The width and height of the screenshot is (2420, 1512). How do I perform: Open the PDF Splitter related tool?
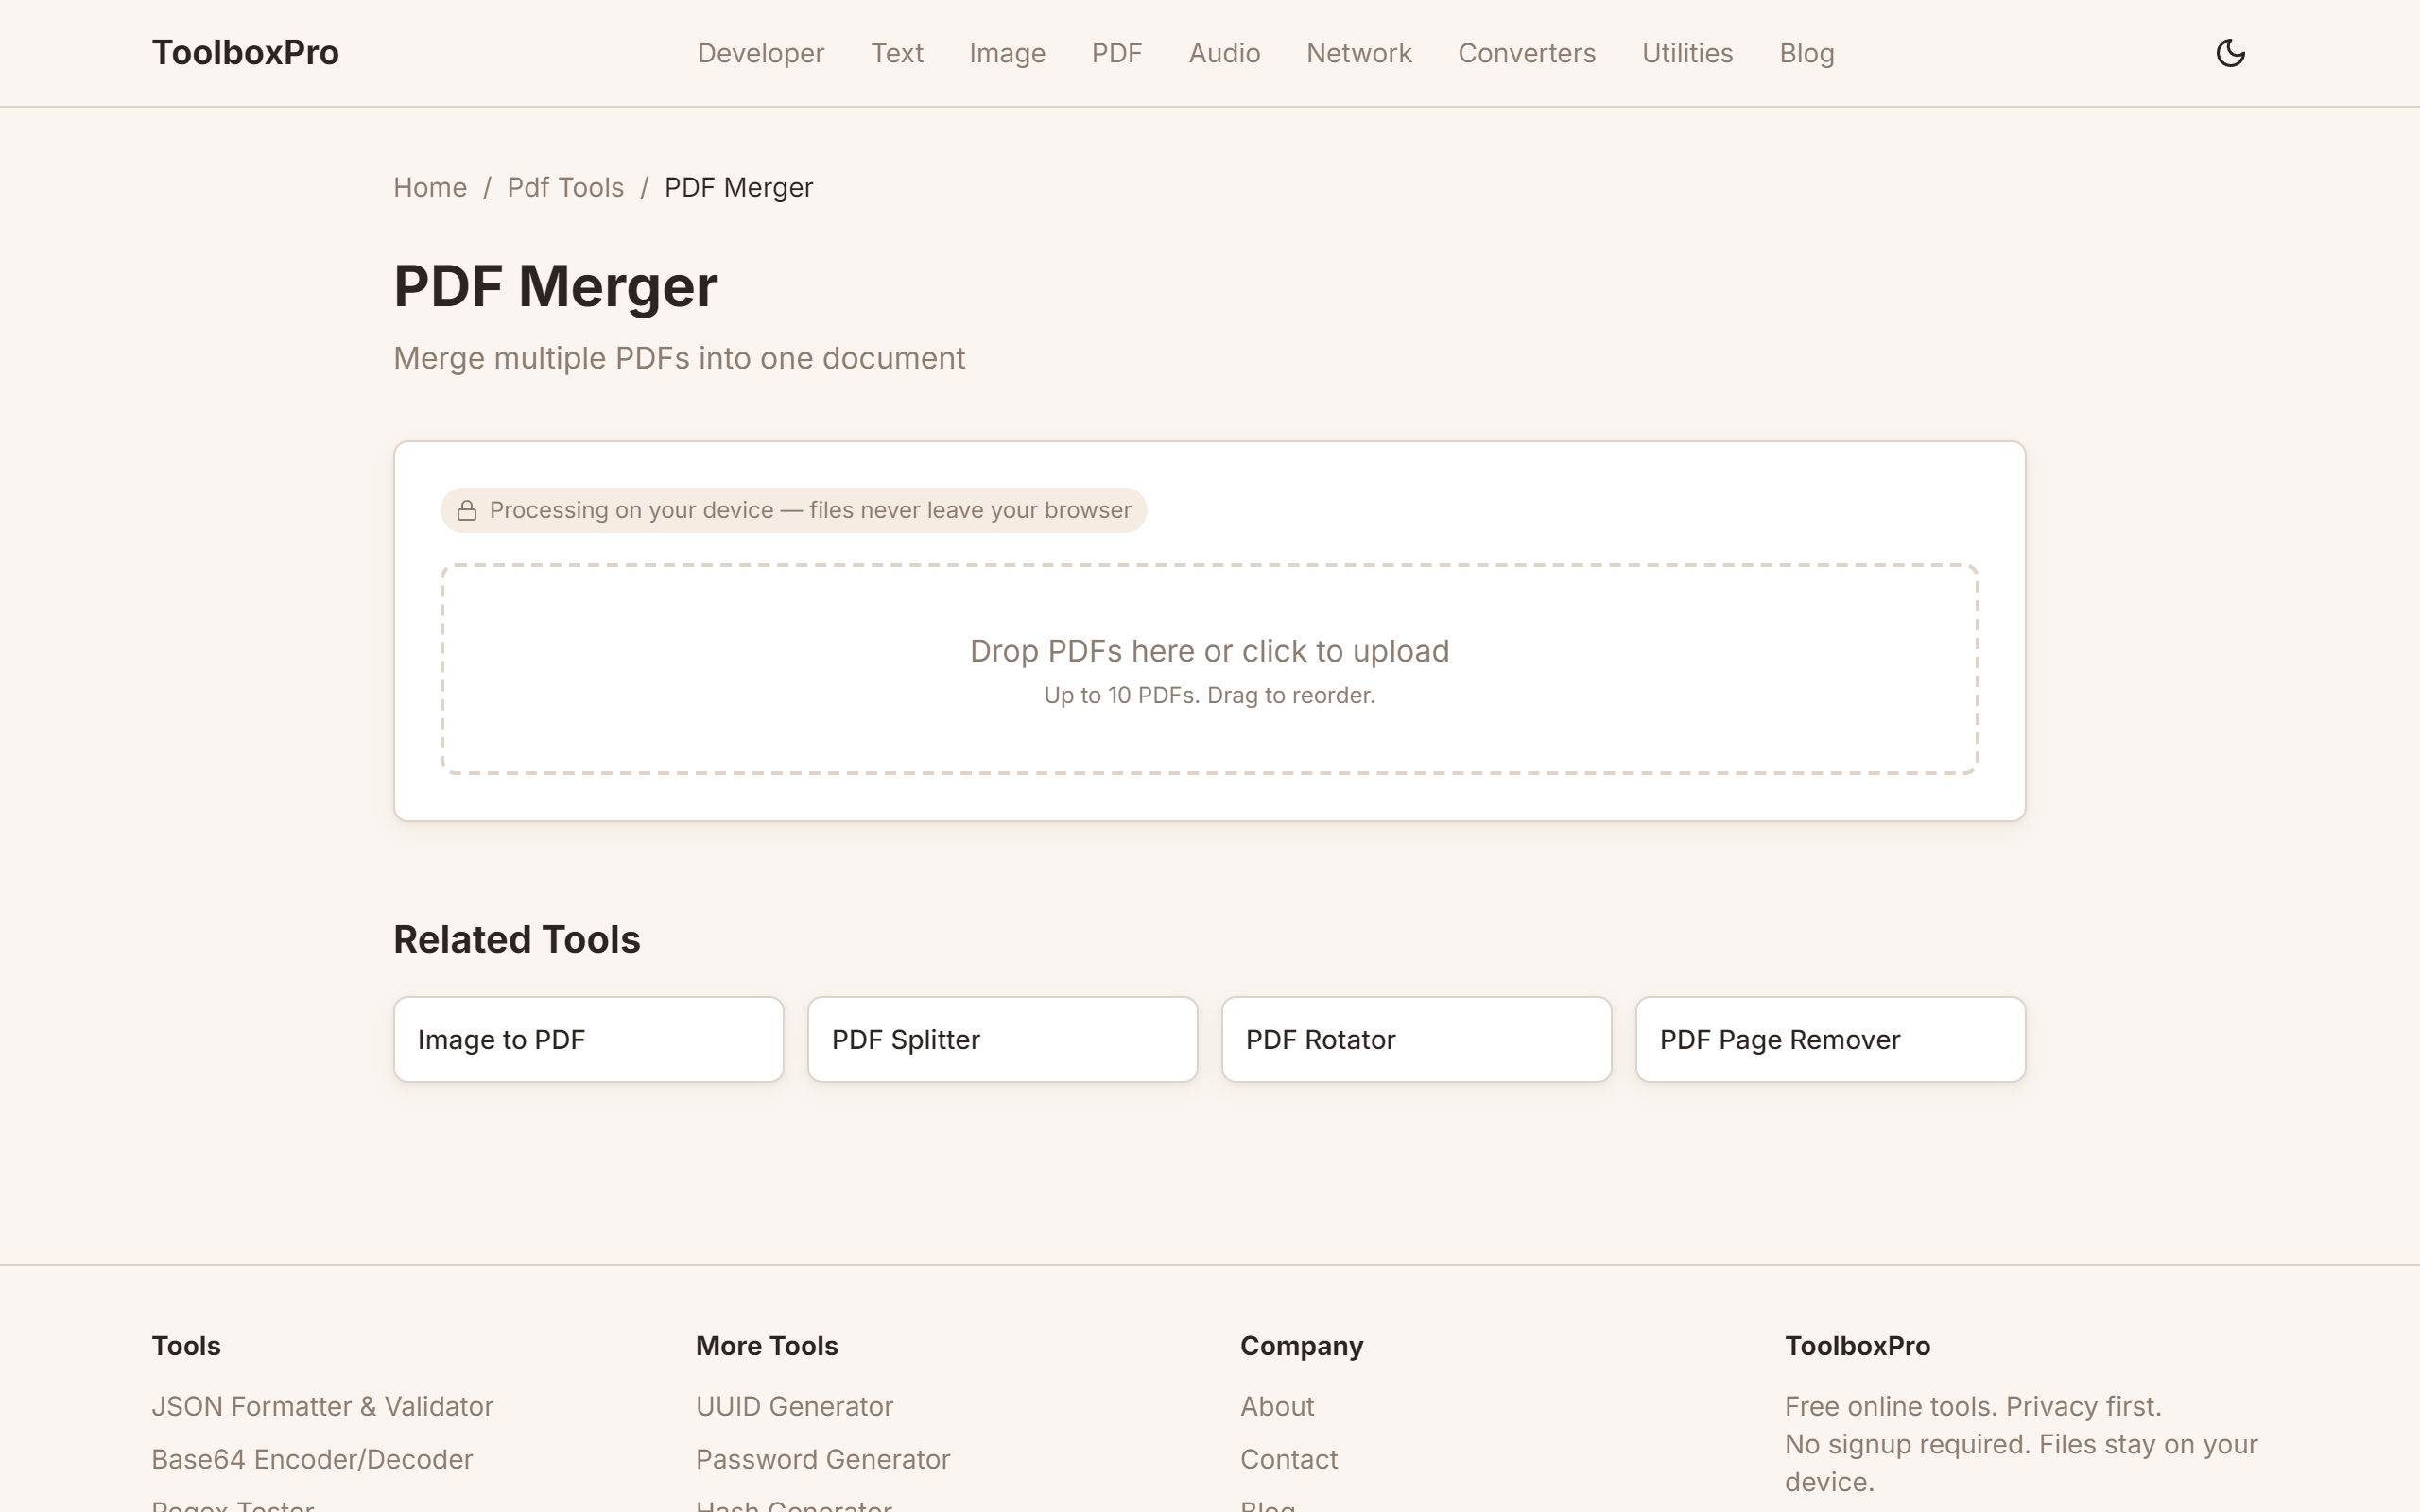[1003, 1039]
